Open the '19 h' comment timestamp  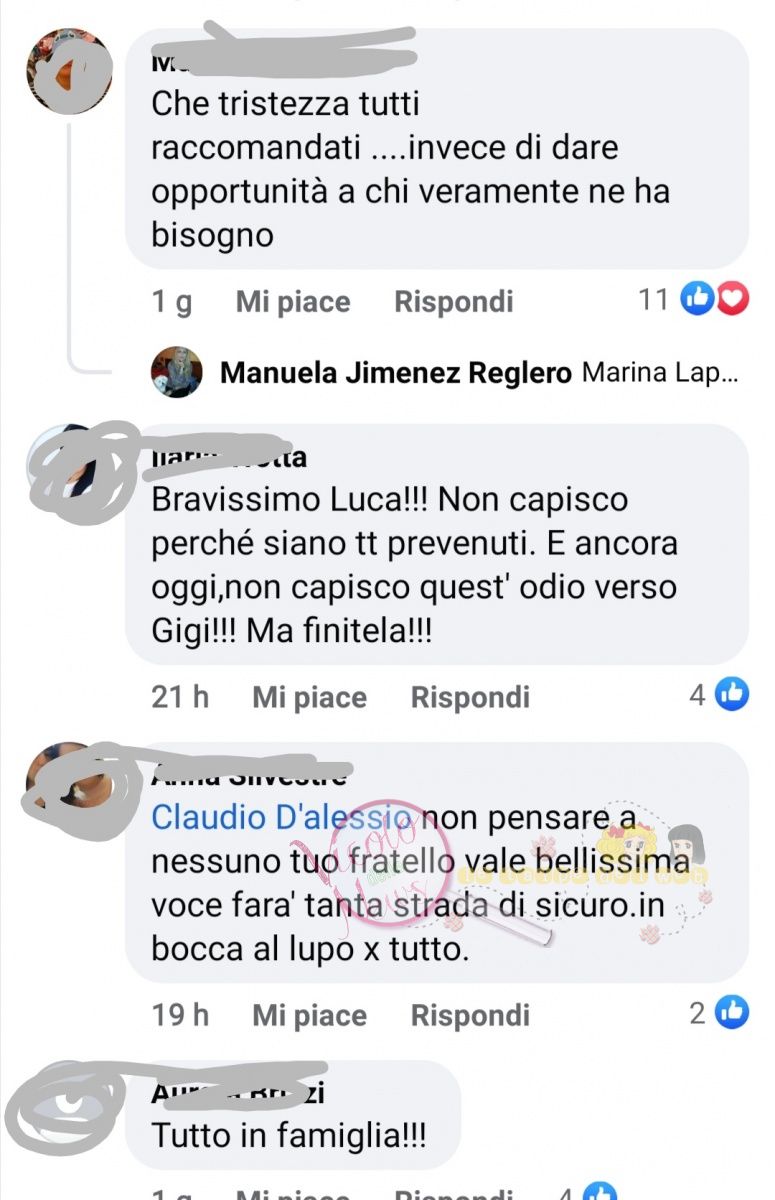[180, 1016]
